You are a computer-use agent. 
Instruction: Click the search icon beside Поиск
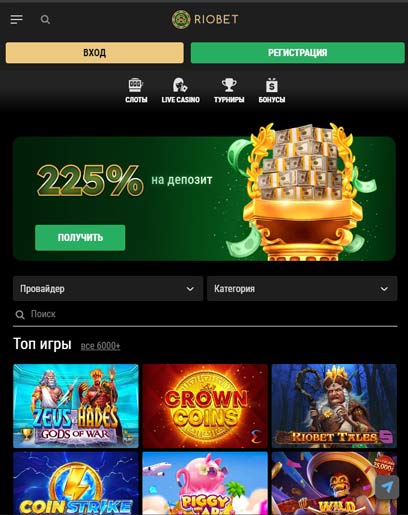pyautogui.click(x=20, y=314)
